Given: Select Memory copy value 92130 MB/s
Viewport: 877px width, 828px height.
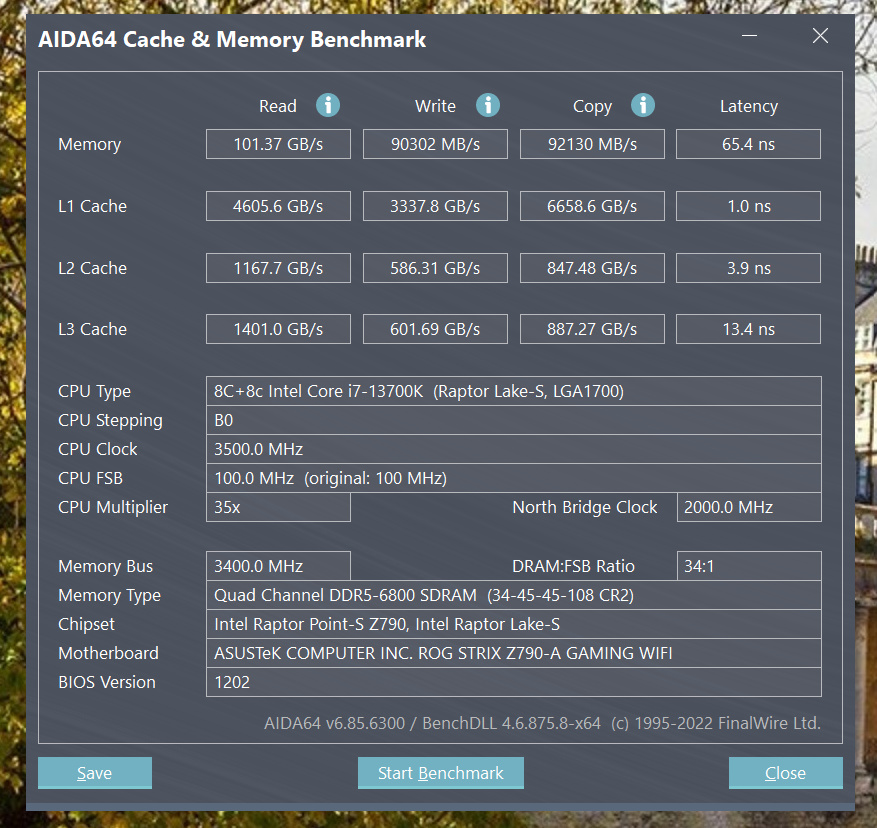Looking at the screenshot, I should (592, 144).
